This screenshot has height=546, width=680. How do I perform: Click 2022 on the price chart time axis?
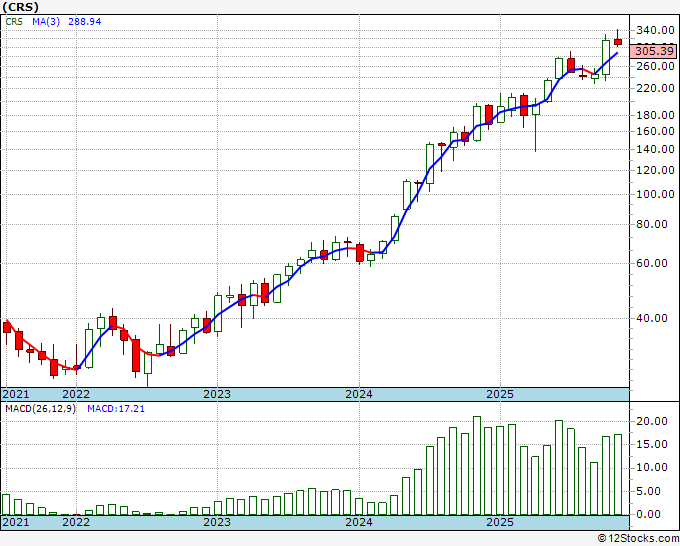tap(76, 395)
